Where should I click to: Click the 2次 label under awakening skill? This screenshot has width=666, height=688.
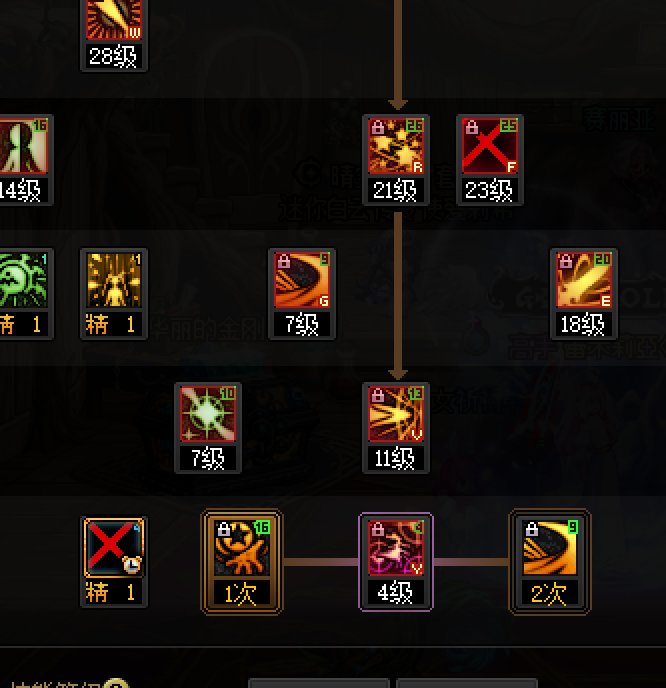[x=550, y=594]
